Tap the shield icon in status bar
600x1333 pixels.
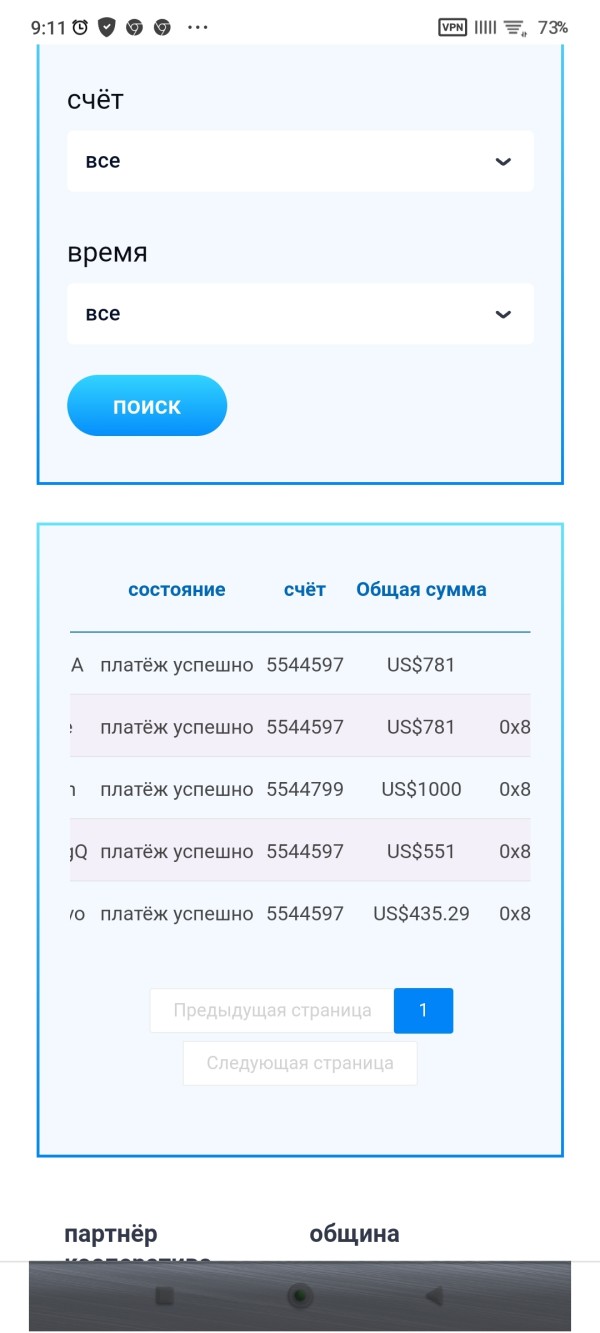tap(106, 28)
